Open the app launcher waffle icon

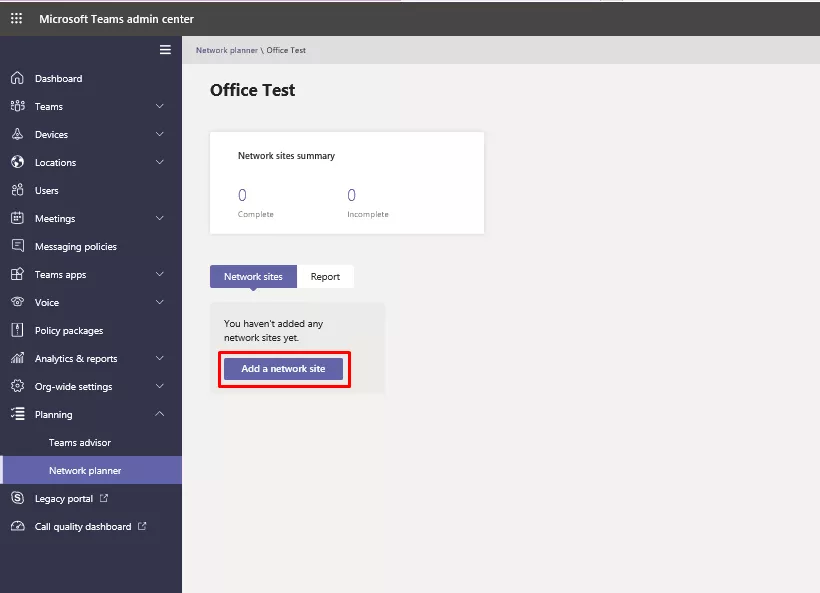point(16,19)
